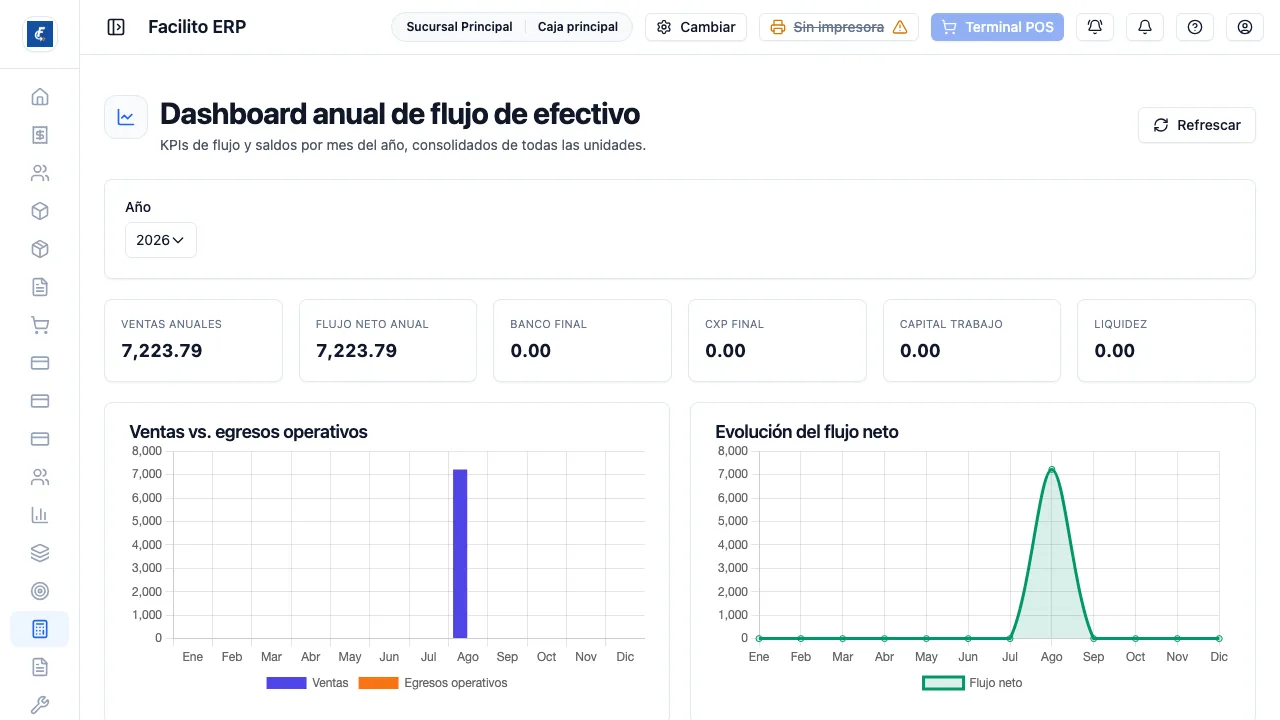Open the plain bell notifications icon

click(x=1145, y=27)
